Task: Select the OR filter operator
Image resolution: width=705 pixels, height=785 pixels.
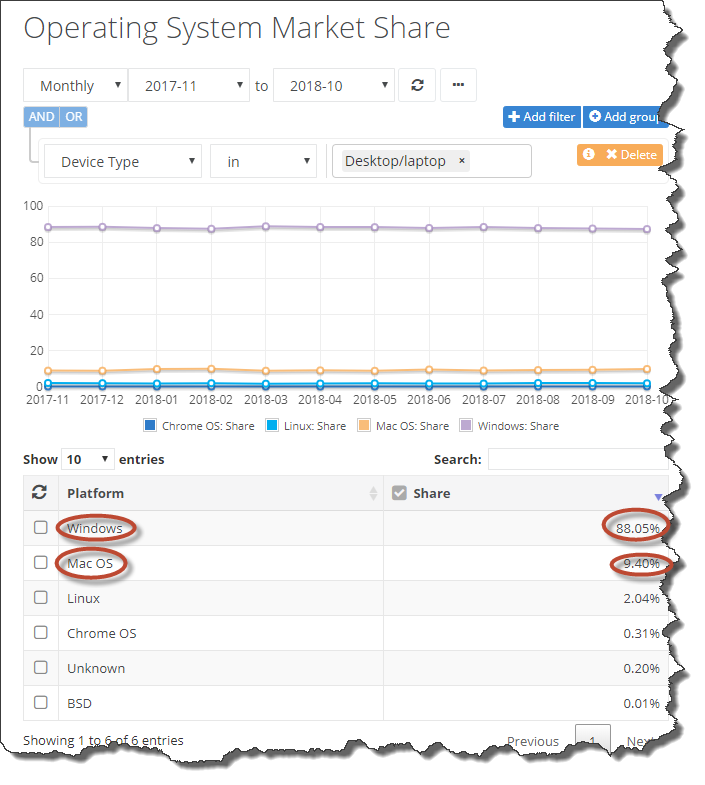Action: pos(74,117)
